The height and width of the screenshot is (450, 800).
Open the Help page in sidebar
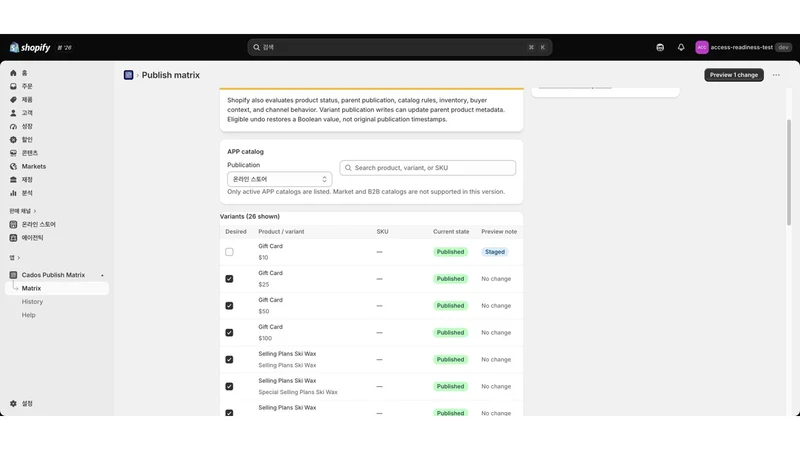click(29, 315)
